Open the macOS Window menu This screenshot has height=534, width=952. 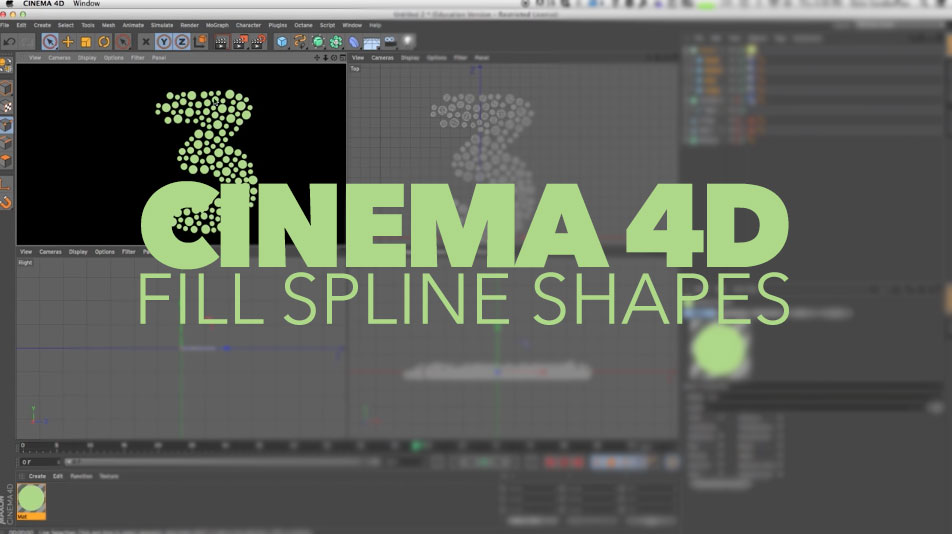(86, 4)
